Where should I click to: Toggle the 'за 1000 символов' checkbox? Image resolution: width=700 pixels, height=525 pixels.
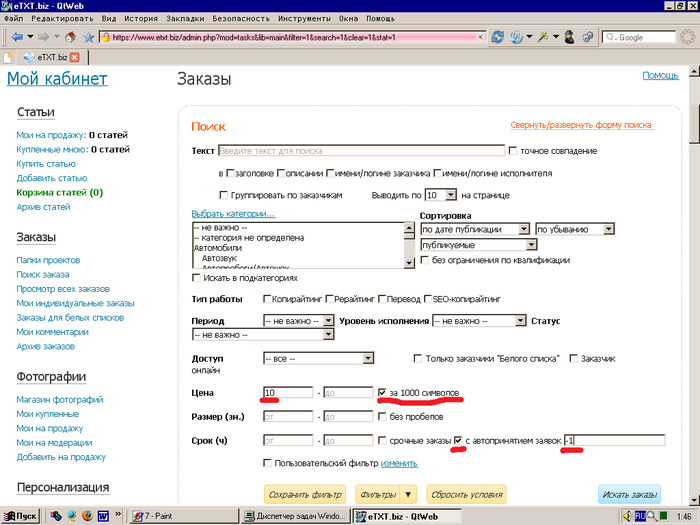384,393
